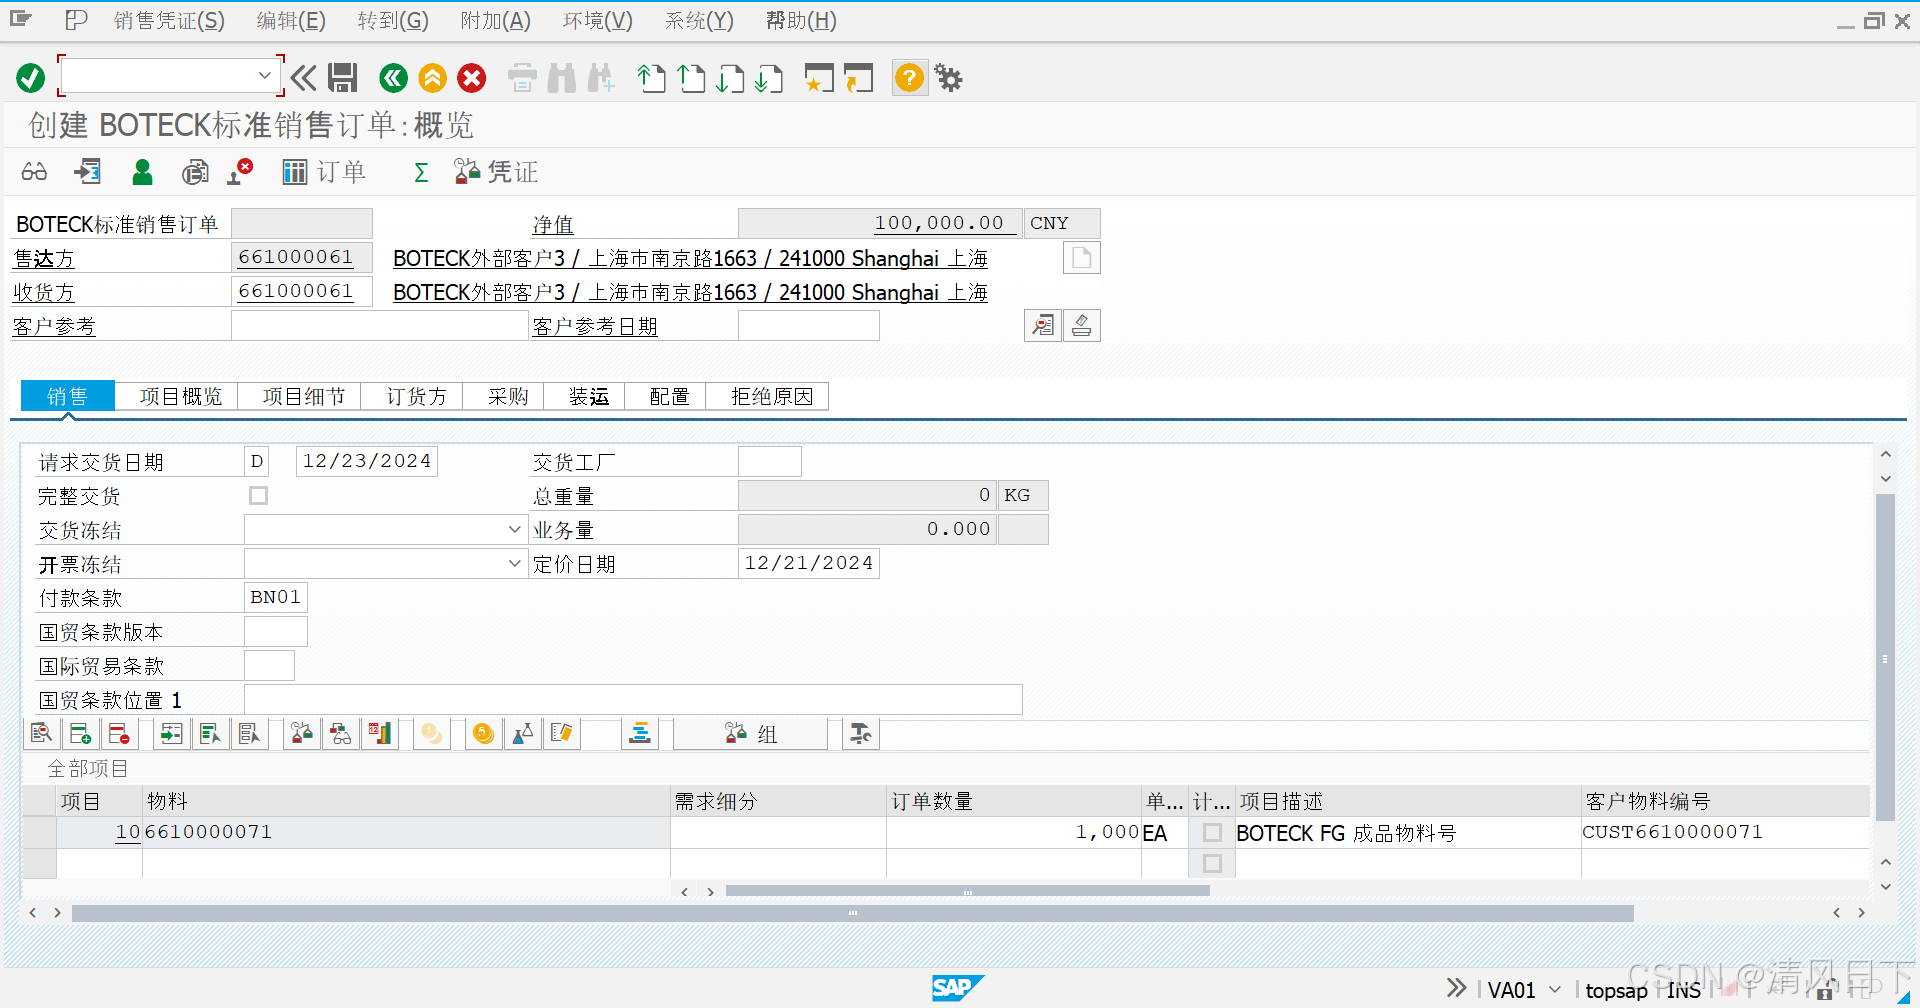Click the green Back arrow icon
1920x1008 pixels.
click(x=394, y=78)
